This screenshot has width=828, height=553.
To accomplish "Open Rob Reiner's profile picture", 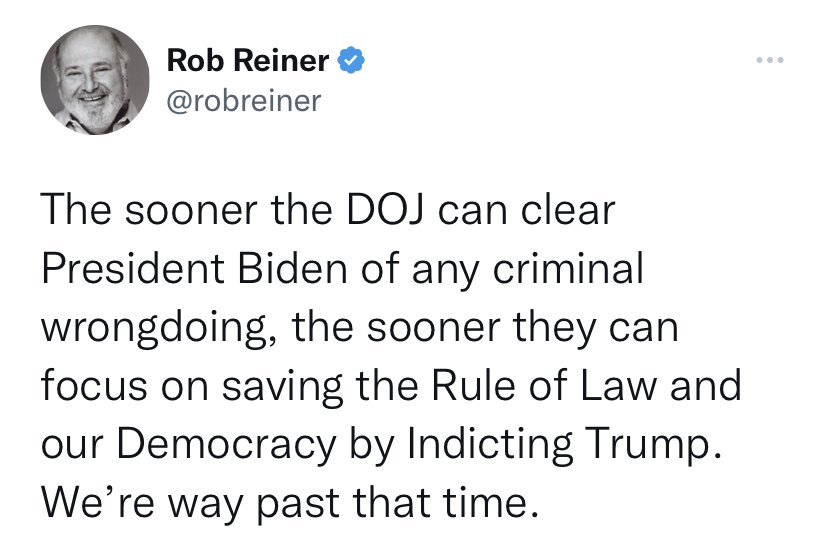I will tap(95, 80).
